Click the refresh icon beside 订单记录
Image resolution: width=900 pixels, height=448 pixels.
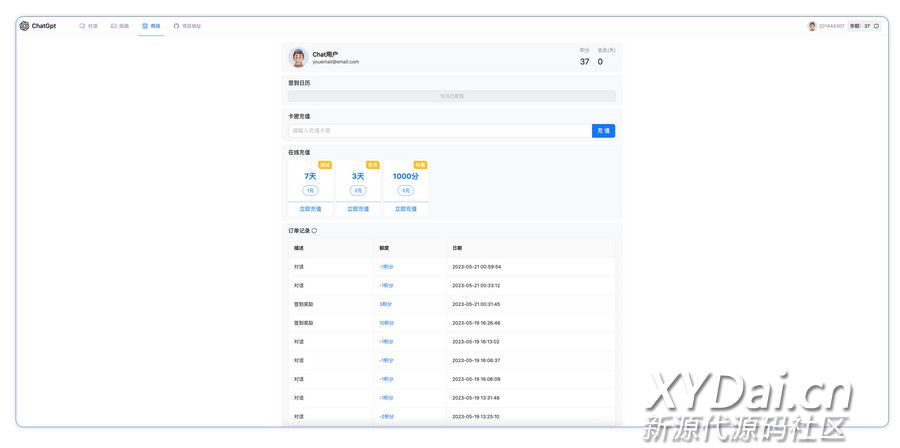coord(314,230)
